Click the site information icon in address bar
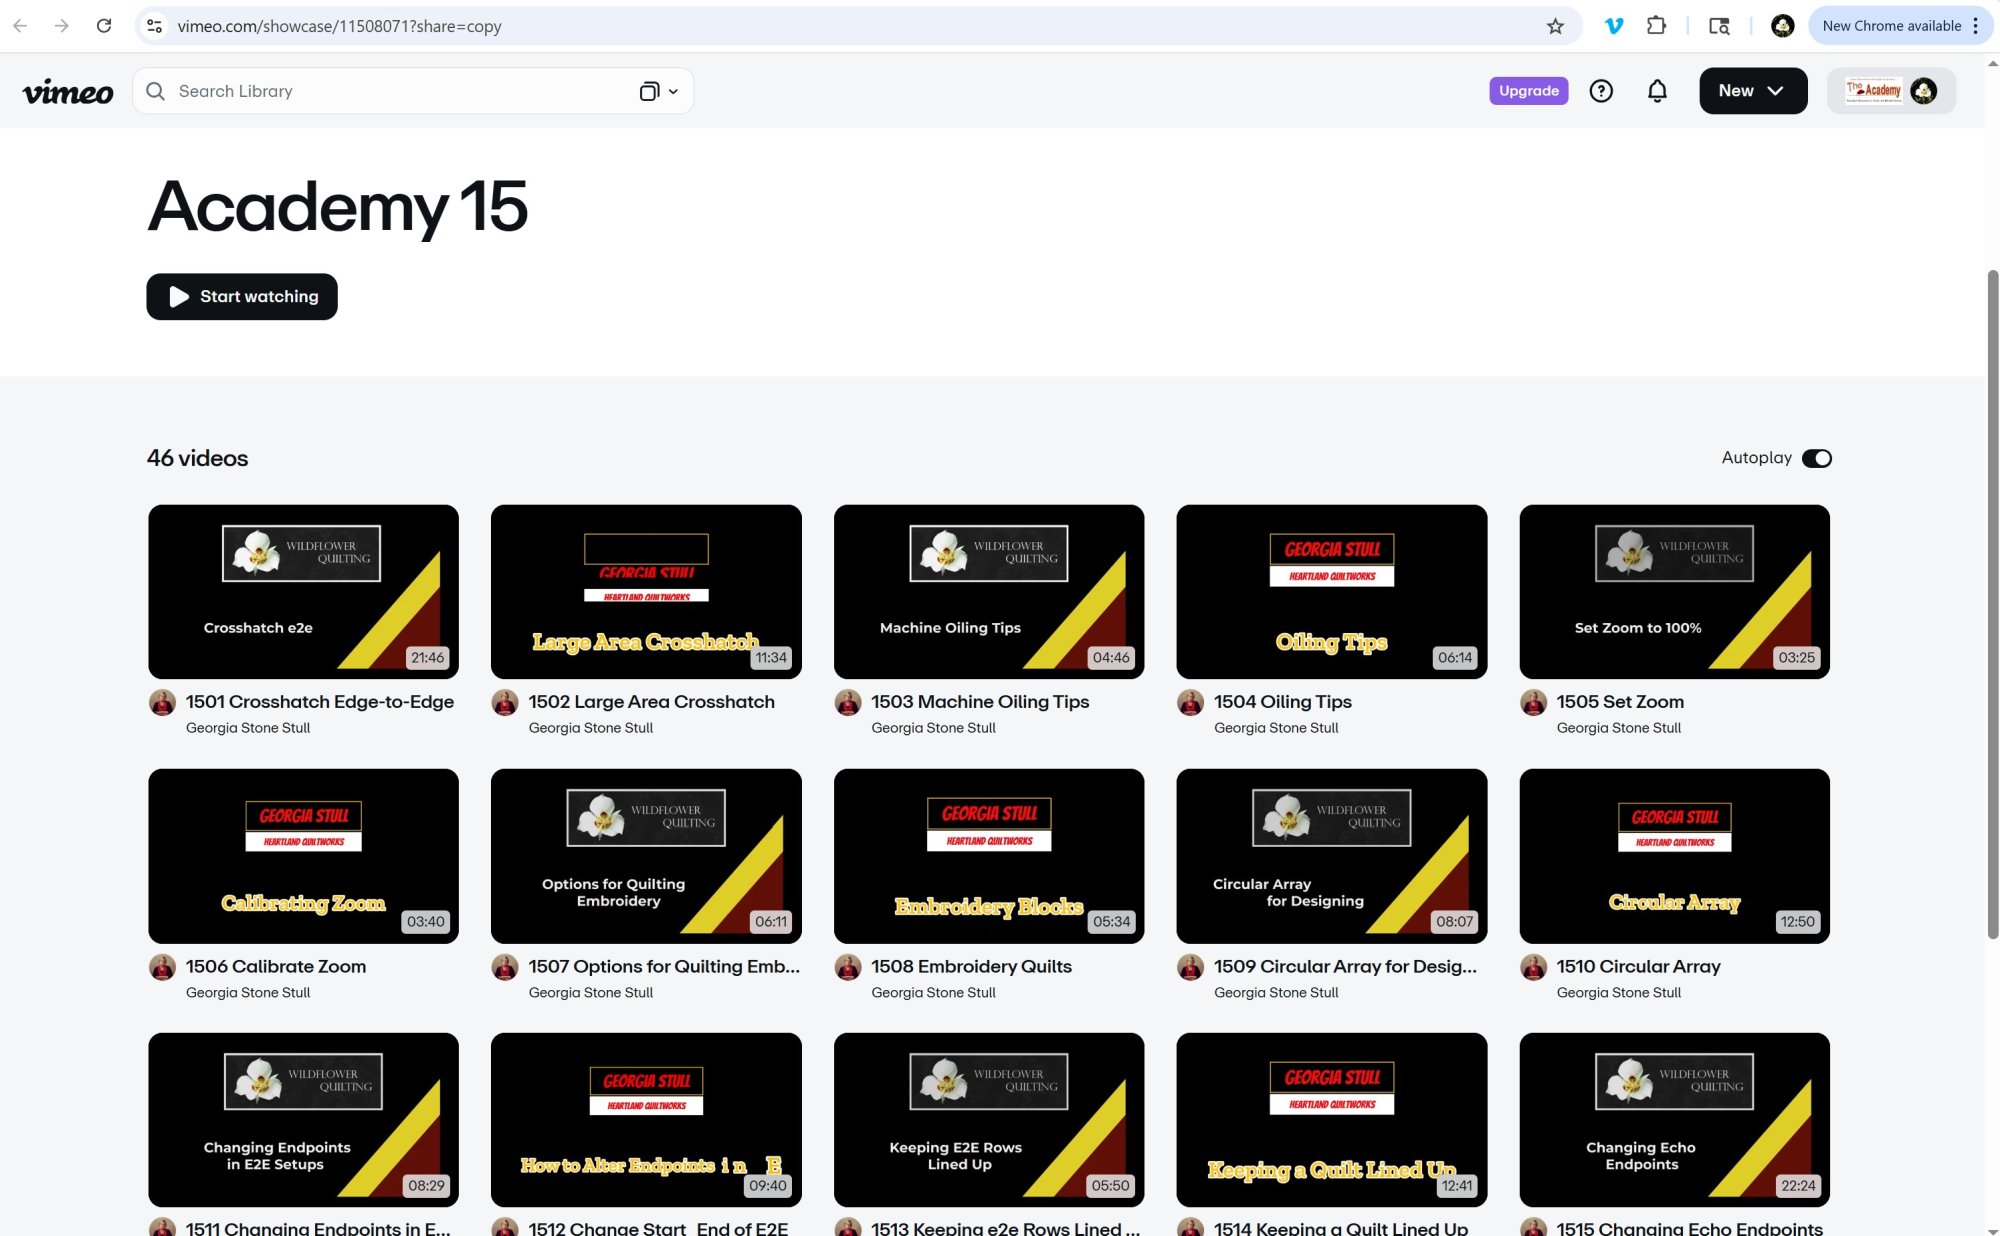 155,26
